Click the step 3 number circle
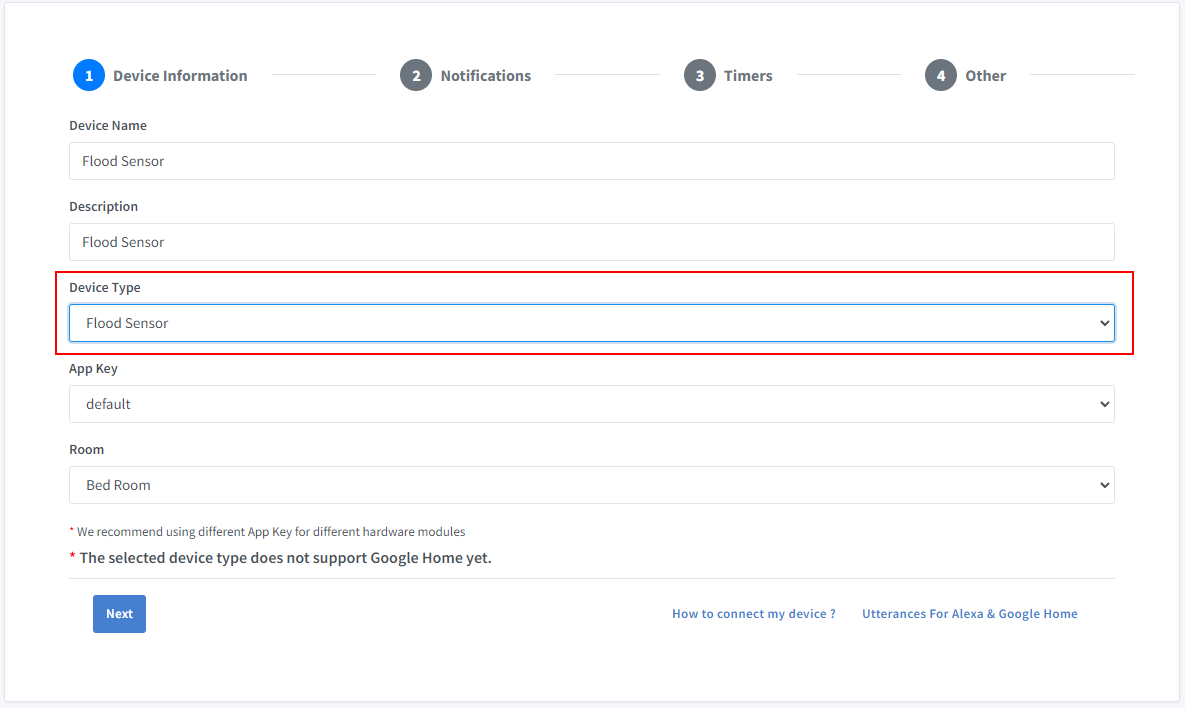1185x708 pixels. [x=700, y=76]
